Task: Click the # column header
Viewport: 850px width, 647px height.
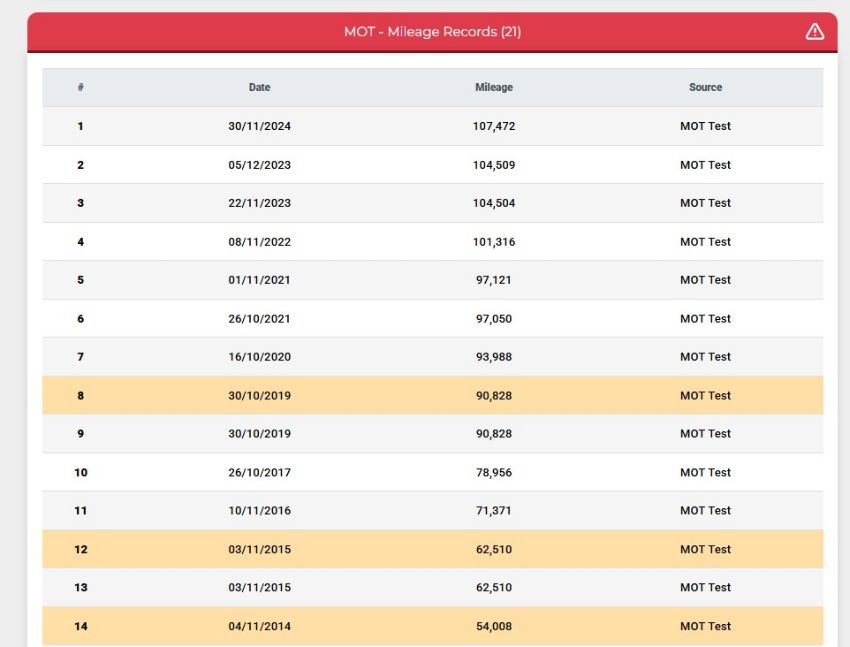Action: pos(80,87)
